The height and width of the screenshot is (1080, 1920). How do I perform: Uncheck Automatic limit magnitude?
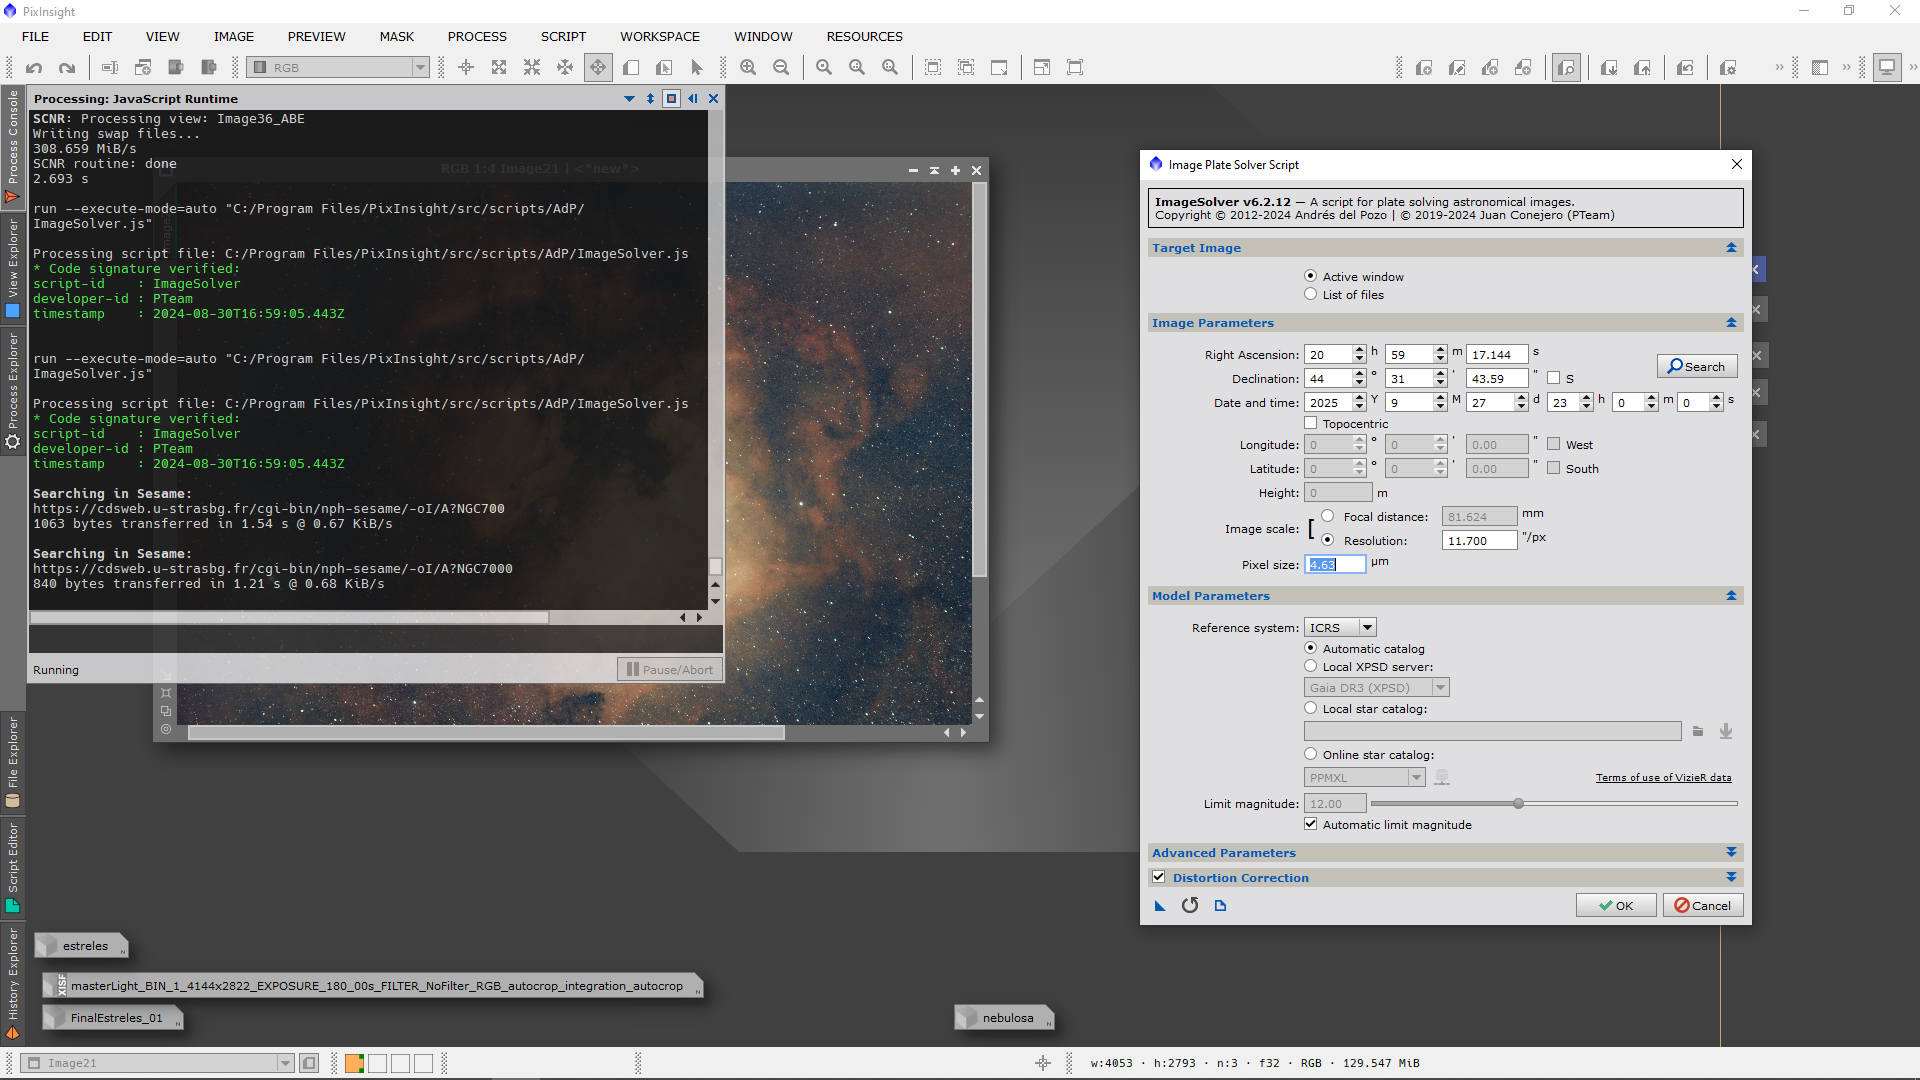click(x=1311, y=825)
